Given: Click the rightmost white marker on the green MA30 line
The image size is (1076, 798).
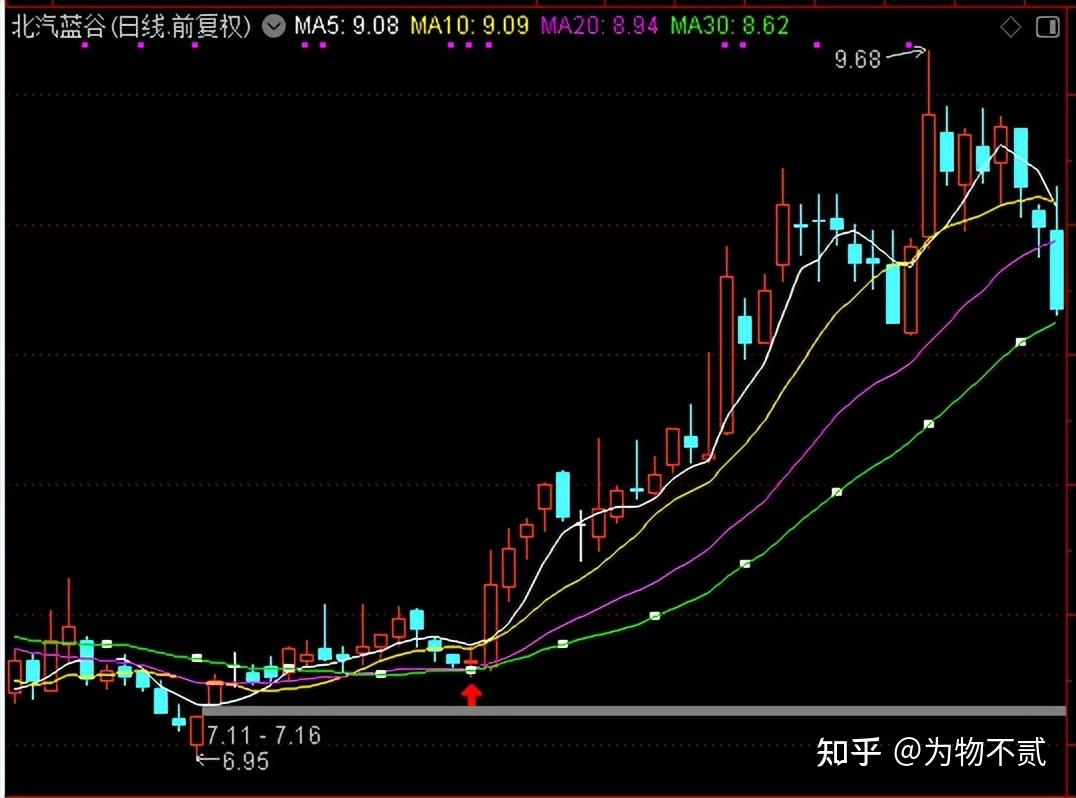Looking at the screenshot, I should pyautogui.click(x=1021, y=342).
